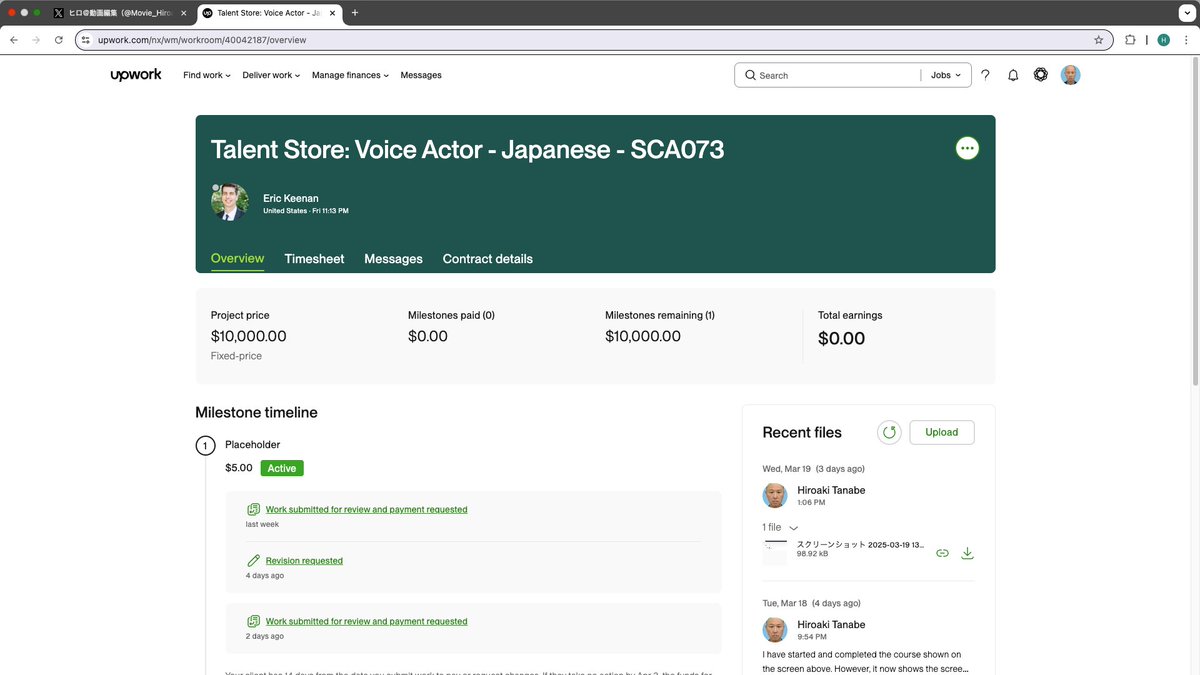This screenshot has width=1200, height=675.
Task: Open the browser tab search dropdown
Action: [x=1186, y=13]
